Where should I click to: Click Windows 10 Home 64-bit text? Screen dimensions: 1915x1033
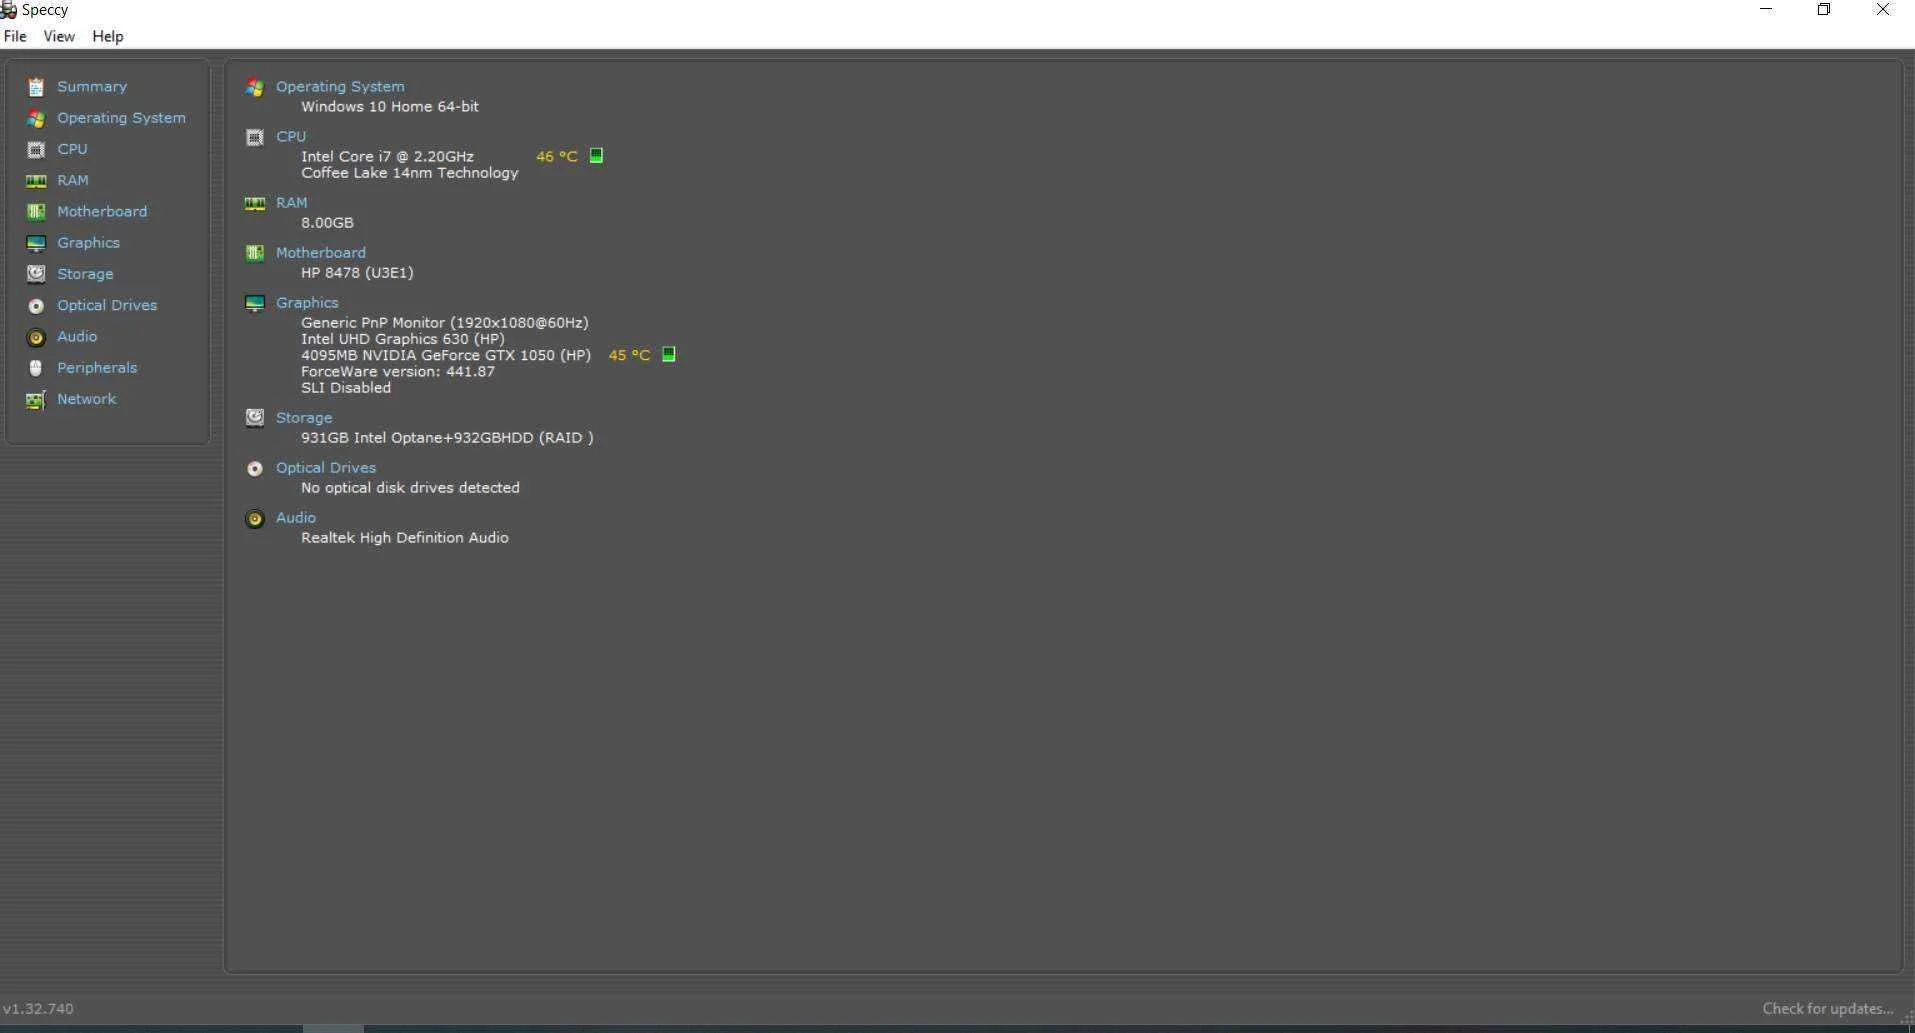pyautogui.click(x=390, y=107)
